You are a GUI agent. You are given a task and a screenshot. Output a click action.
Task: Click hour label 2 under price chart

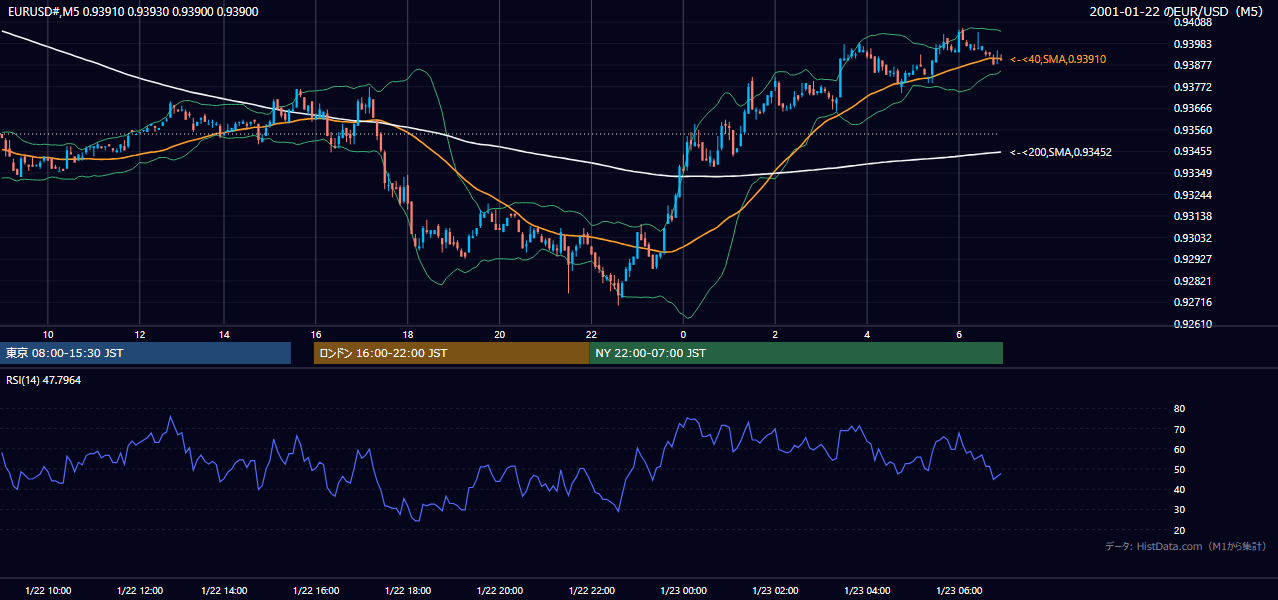pyautogui.click(x=775, y=334)
